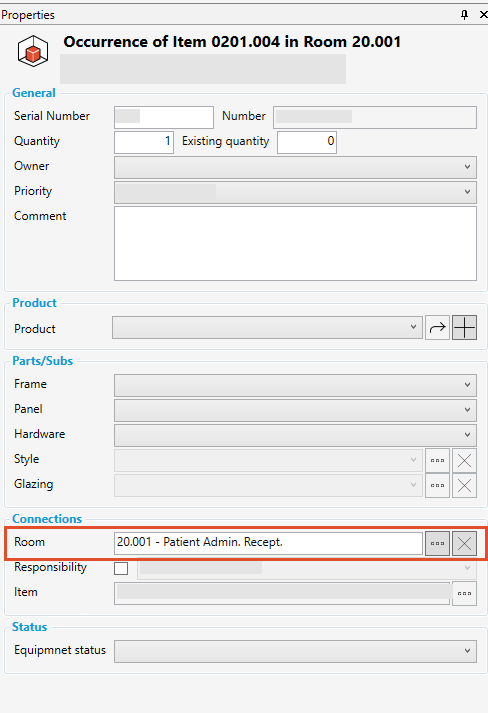
Task: Open Glazing browse ellipsis button
Action: tap(437, 486)
